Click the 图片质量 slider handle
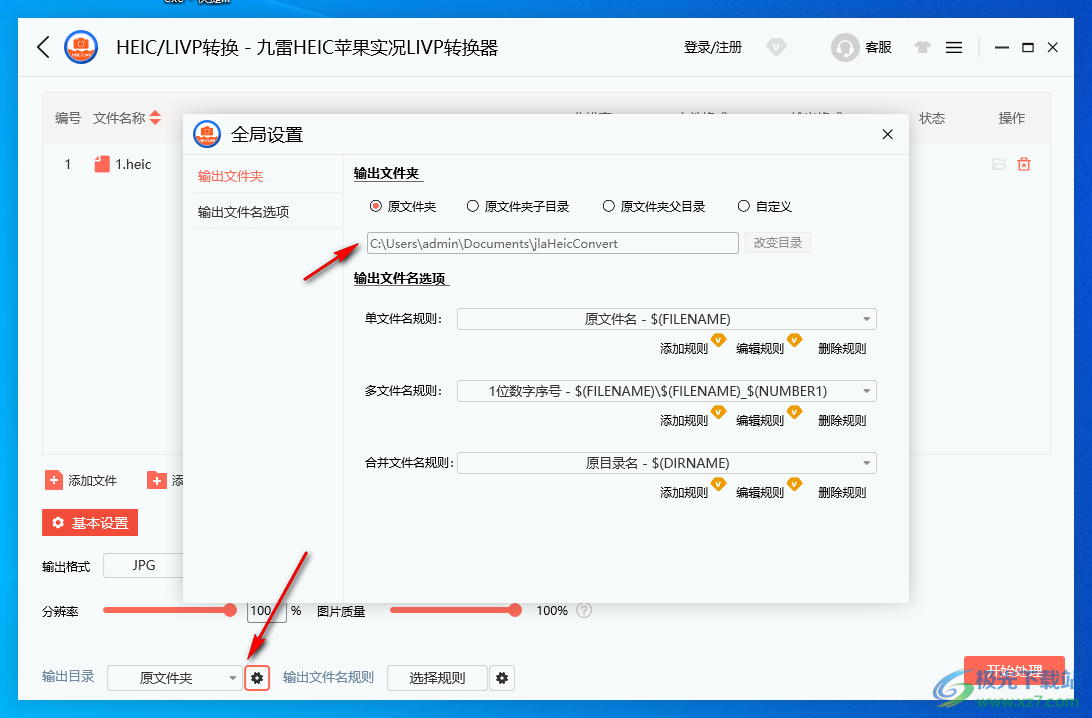This screenshot has width=1092, height=718. [515, 610]
